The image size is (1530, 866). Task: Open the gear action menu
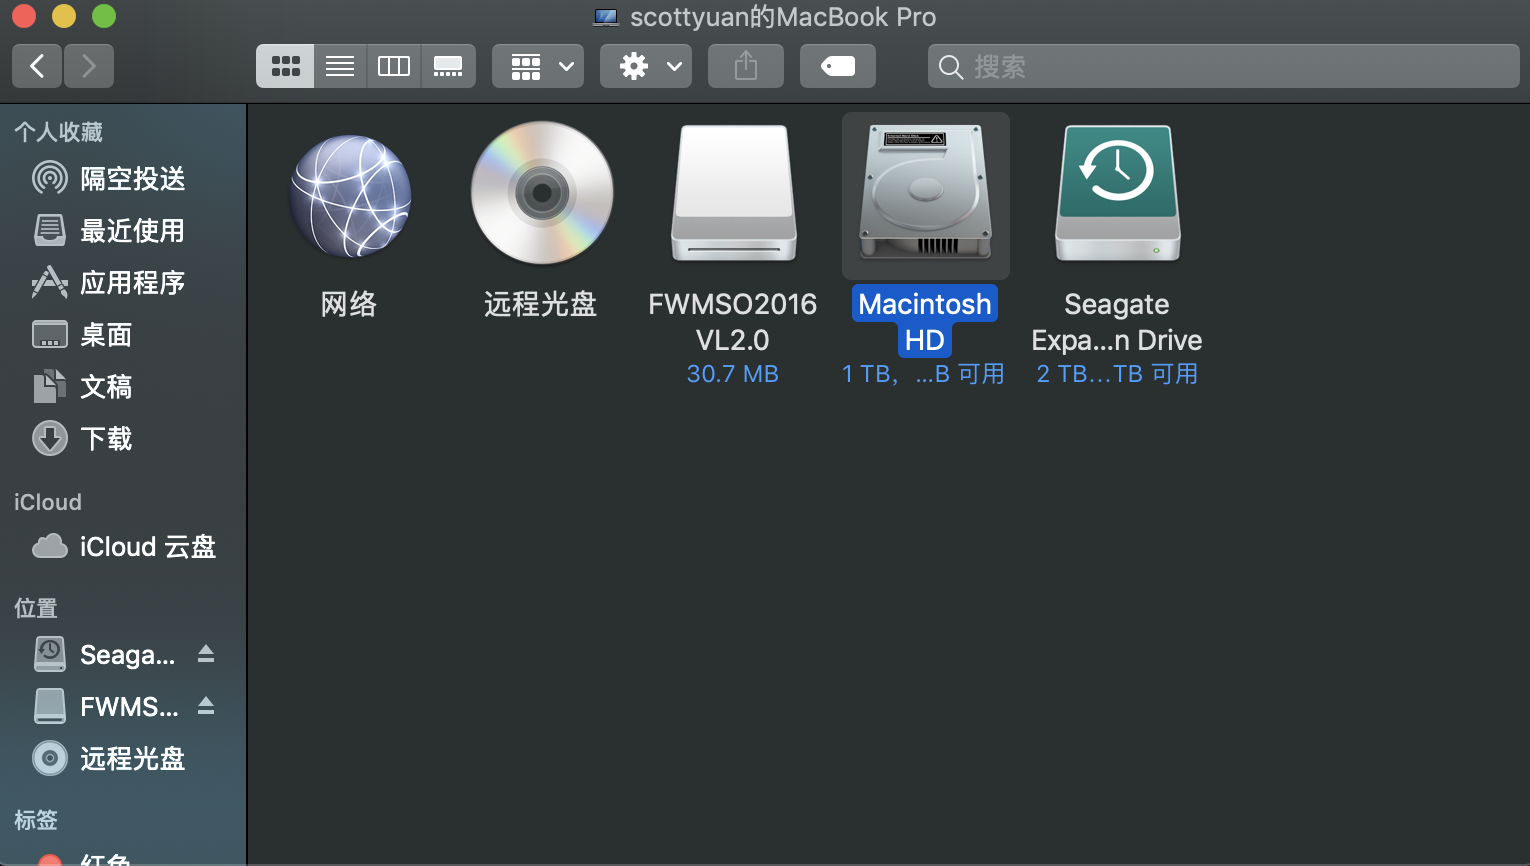click(646, 66)
